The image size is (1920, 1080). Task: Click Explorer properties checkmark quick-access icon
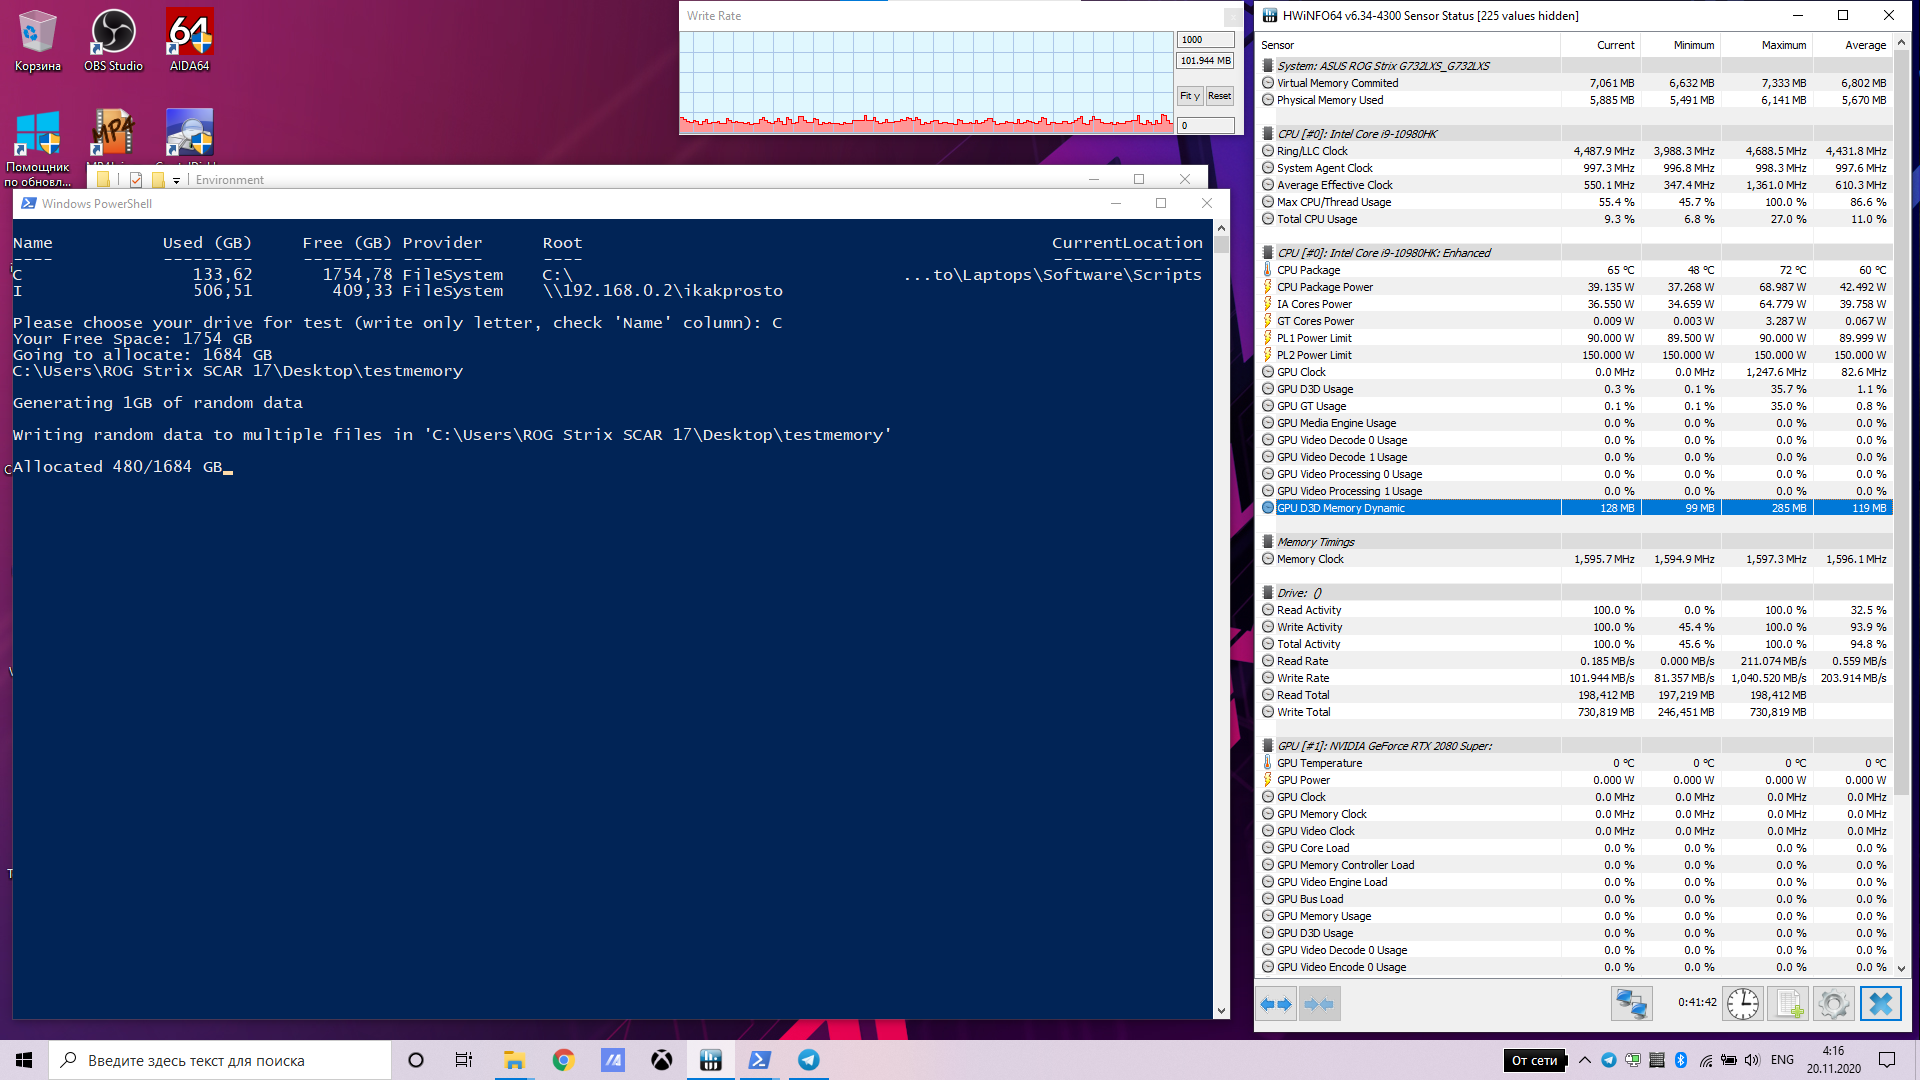tap(136, 180)
